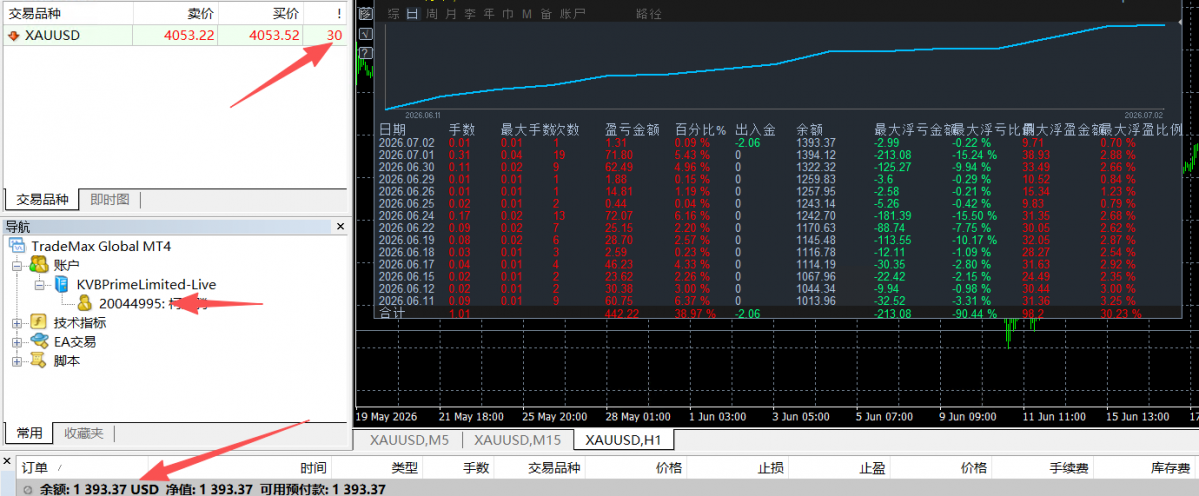Click the 路径 label in statistics panel
1199x496 pixels.
[649, 13]
